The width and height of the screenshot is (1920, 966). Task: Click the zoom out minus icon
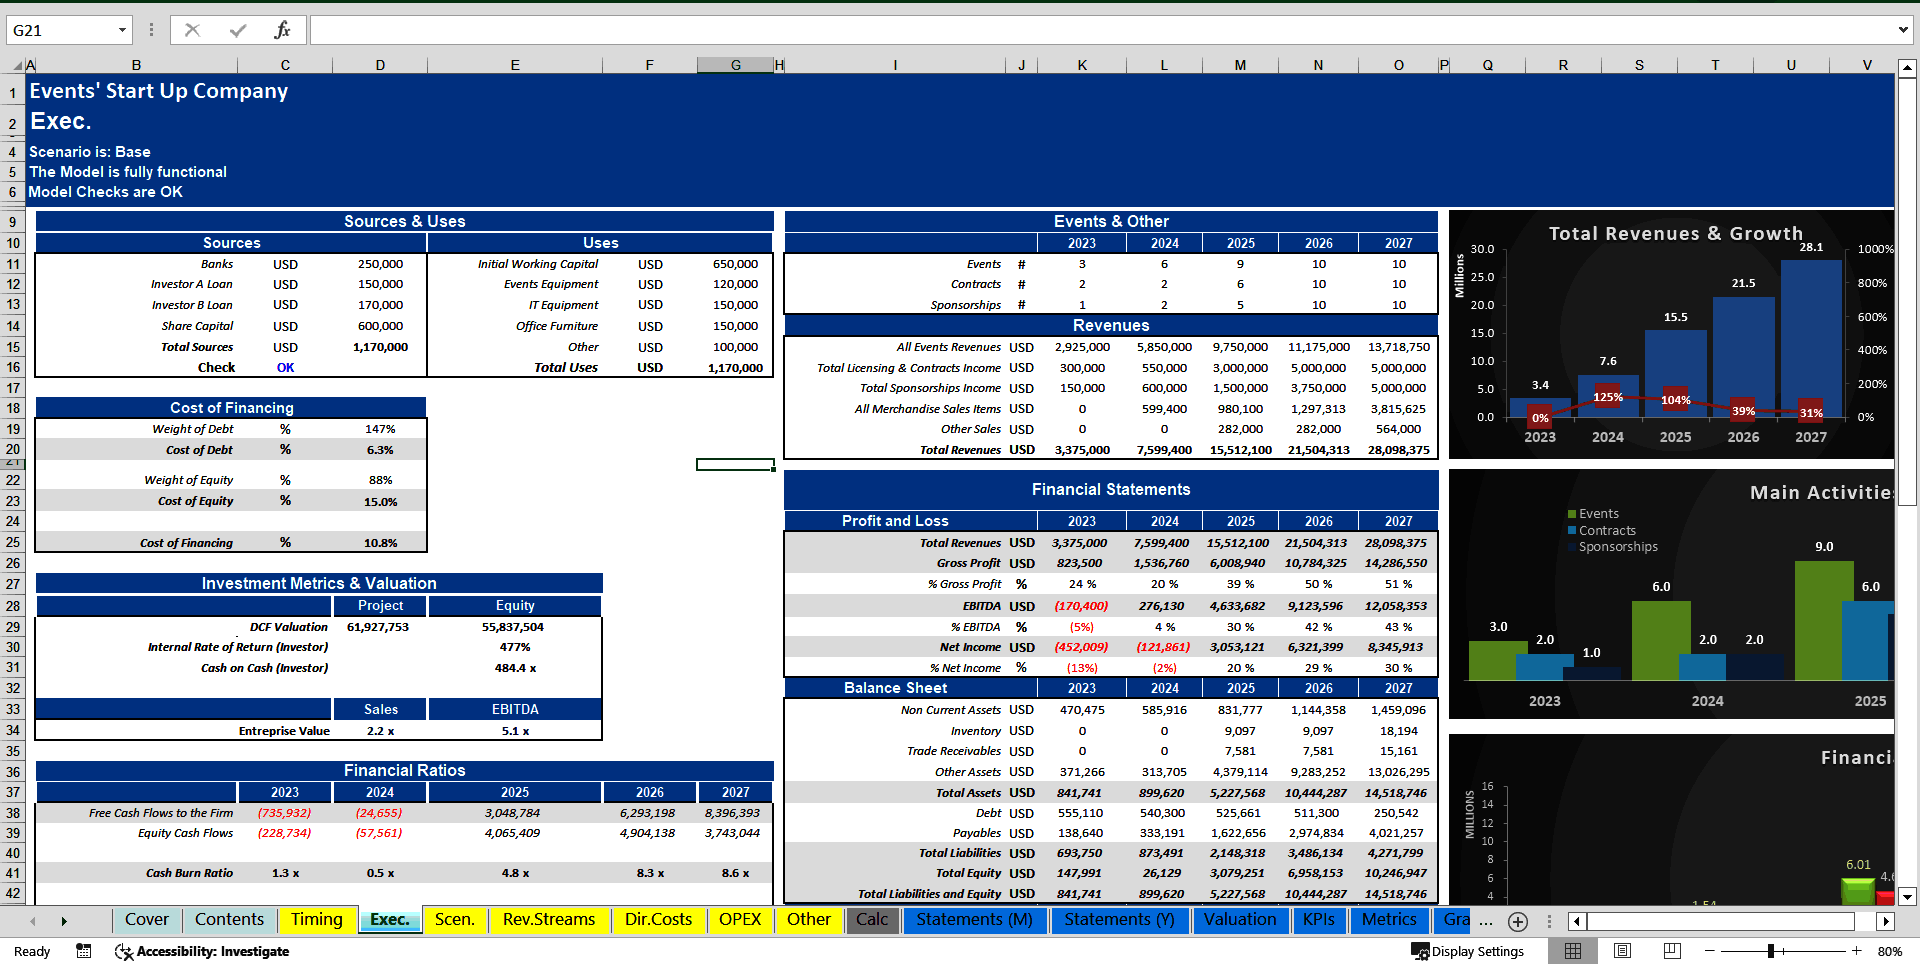click(1710, 951)
